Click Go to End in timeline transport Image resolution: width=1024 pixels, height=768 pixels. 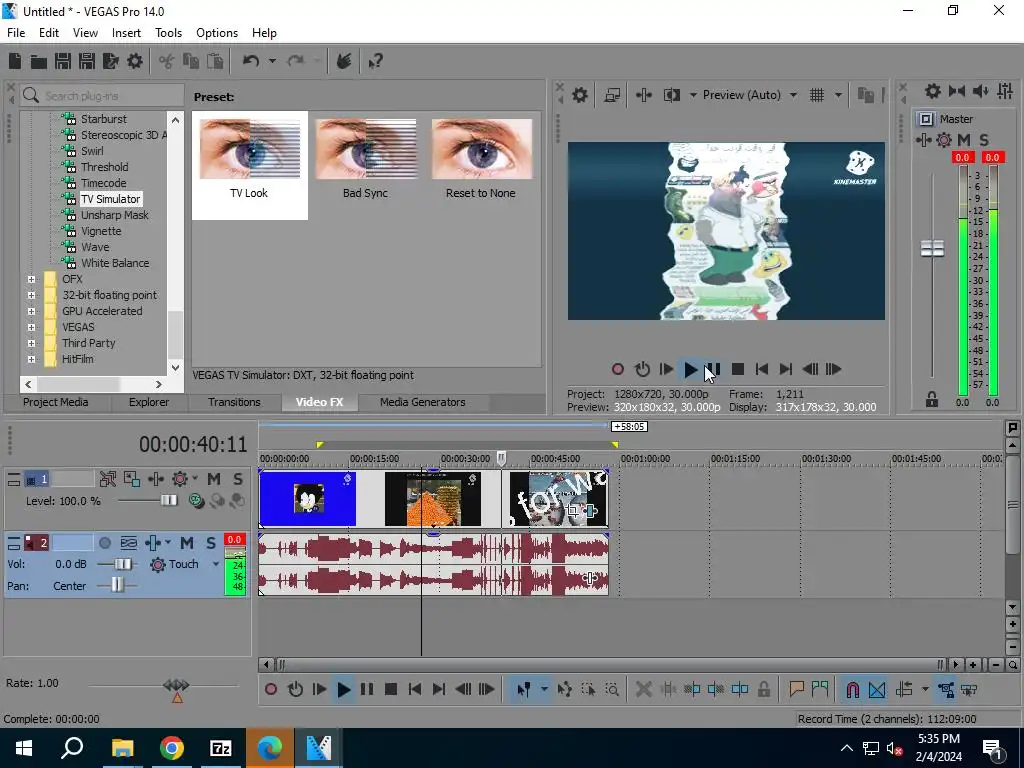(439, 690)
